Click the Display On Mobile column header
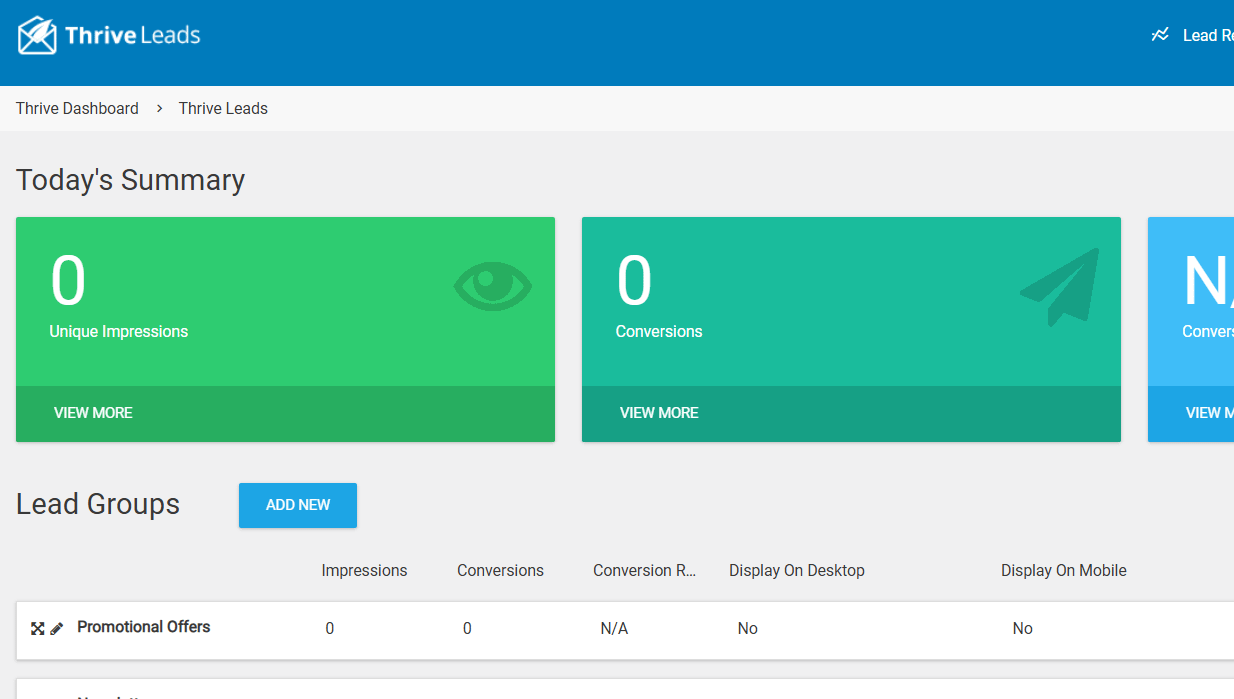The width and height of the screenshot is (1234, 699). pos(1063,570)
